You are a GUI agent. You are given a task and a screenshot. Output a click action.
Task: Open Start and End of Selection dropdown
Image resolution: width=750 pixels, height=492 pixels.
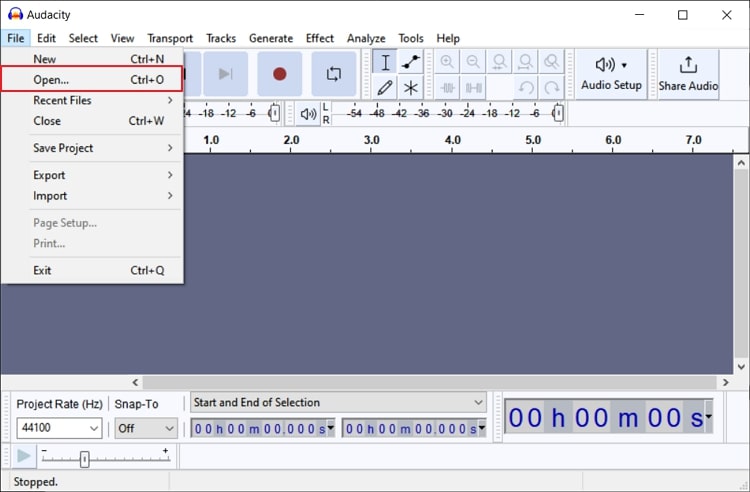pos(339,403)
